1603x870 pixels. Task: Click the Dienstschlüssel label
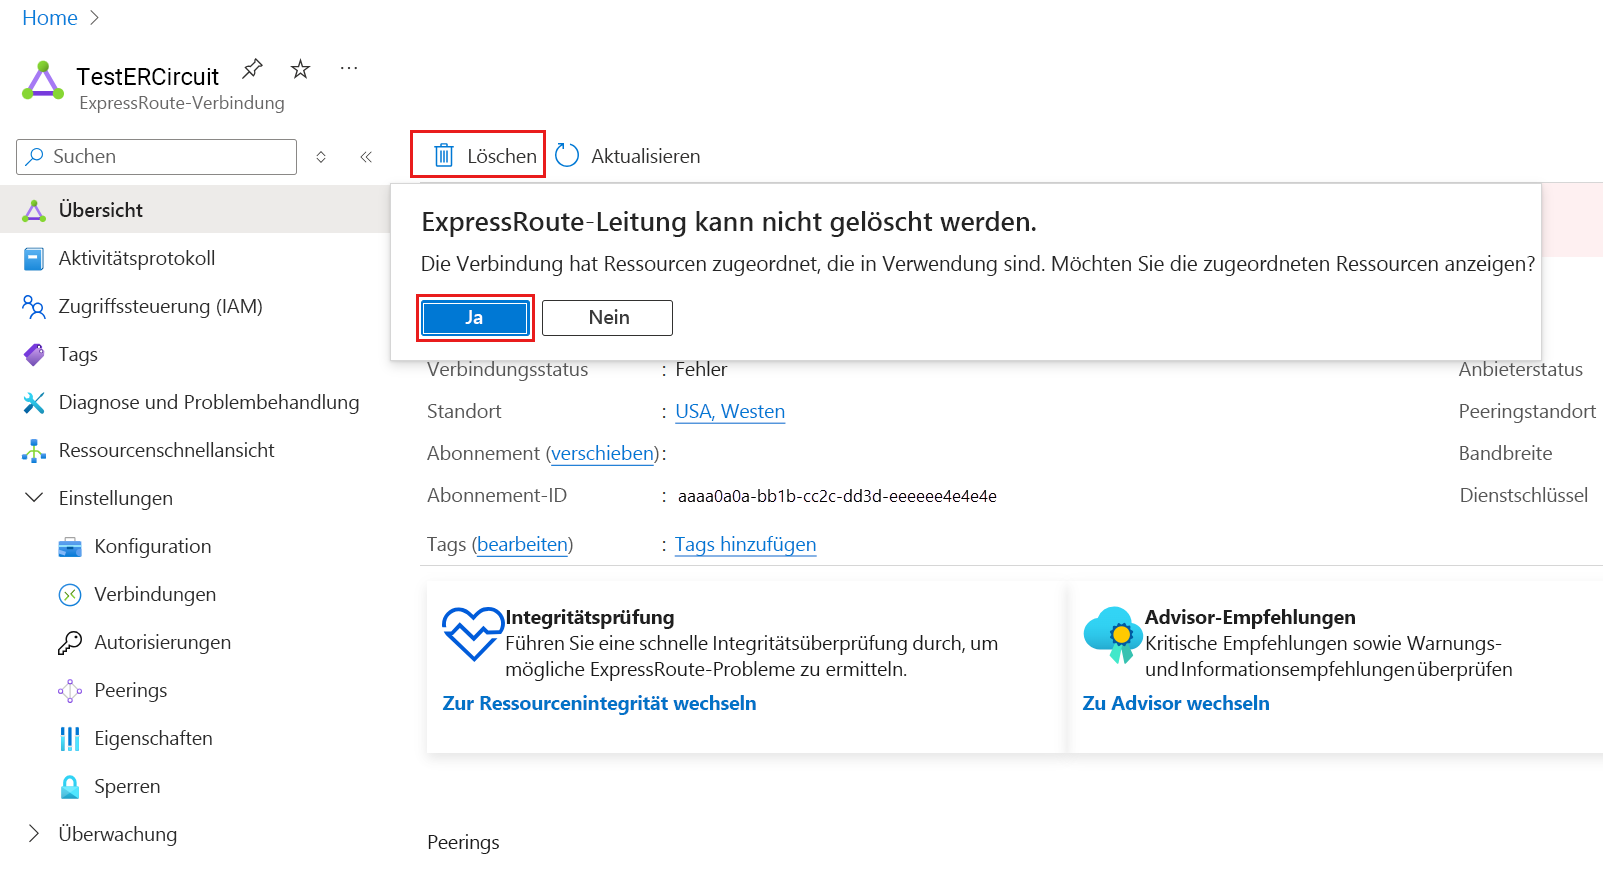tap(1523, 496)
